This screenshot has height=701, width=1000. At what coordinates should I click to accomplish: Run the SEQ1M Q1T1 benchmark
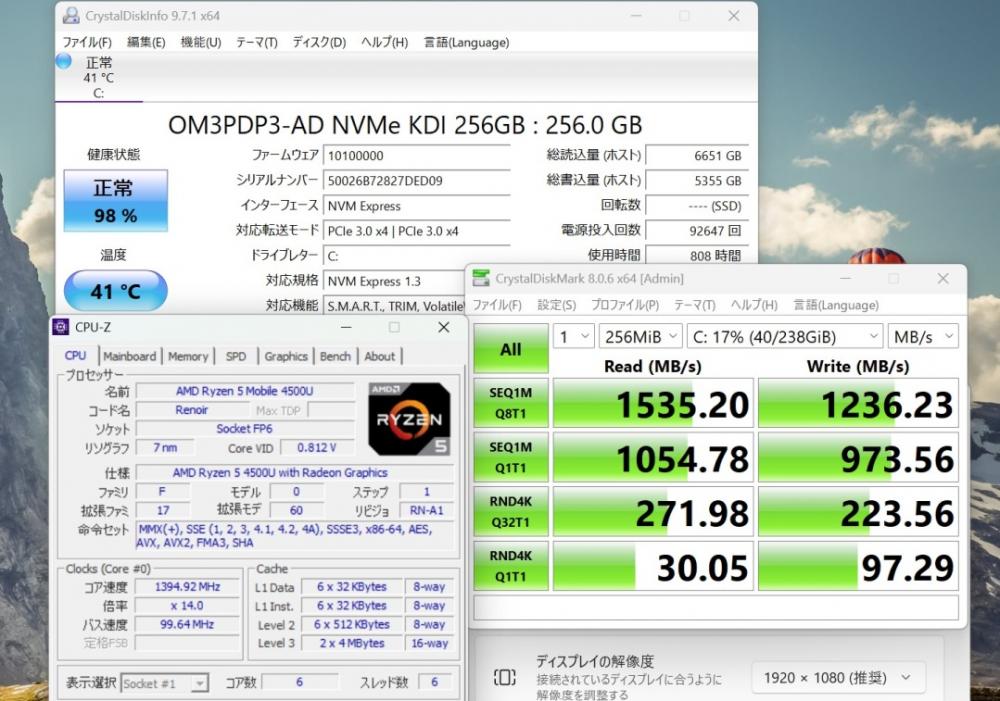511,457
